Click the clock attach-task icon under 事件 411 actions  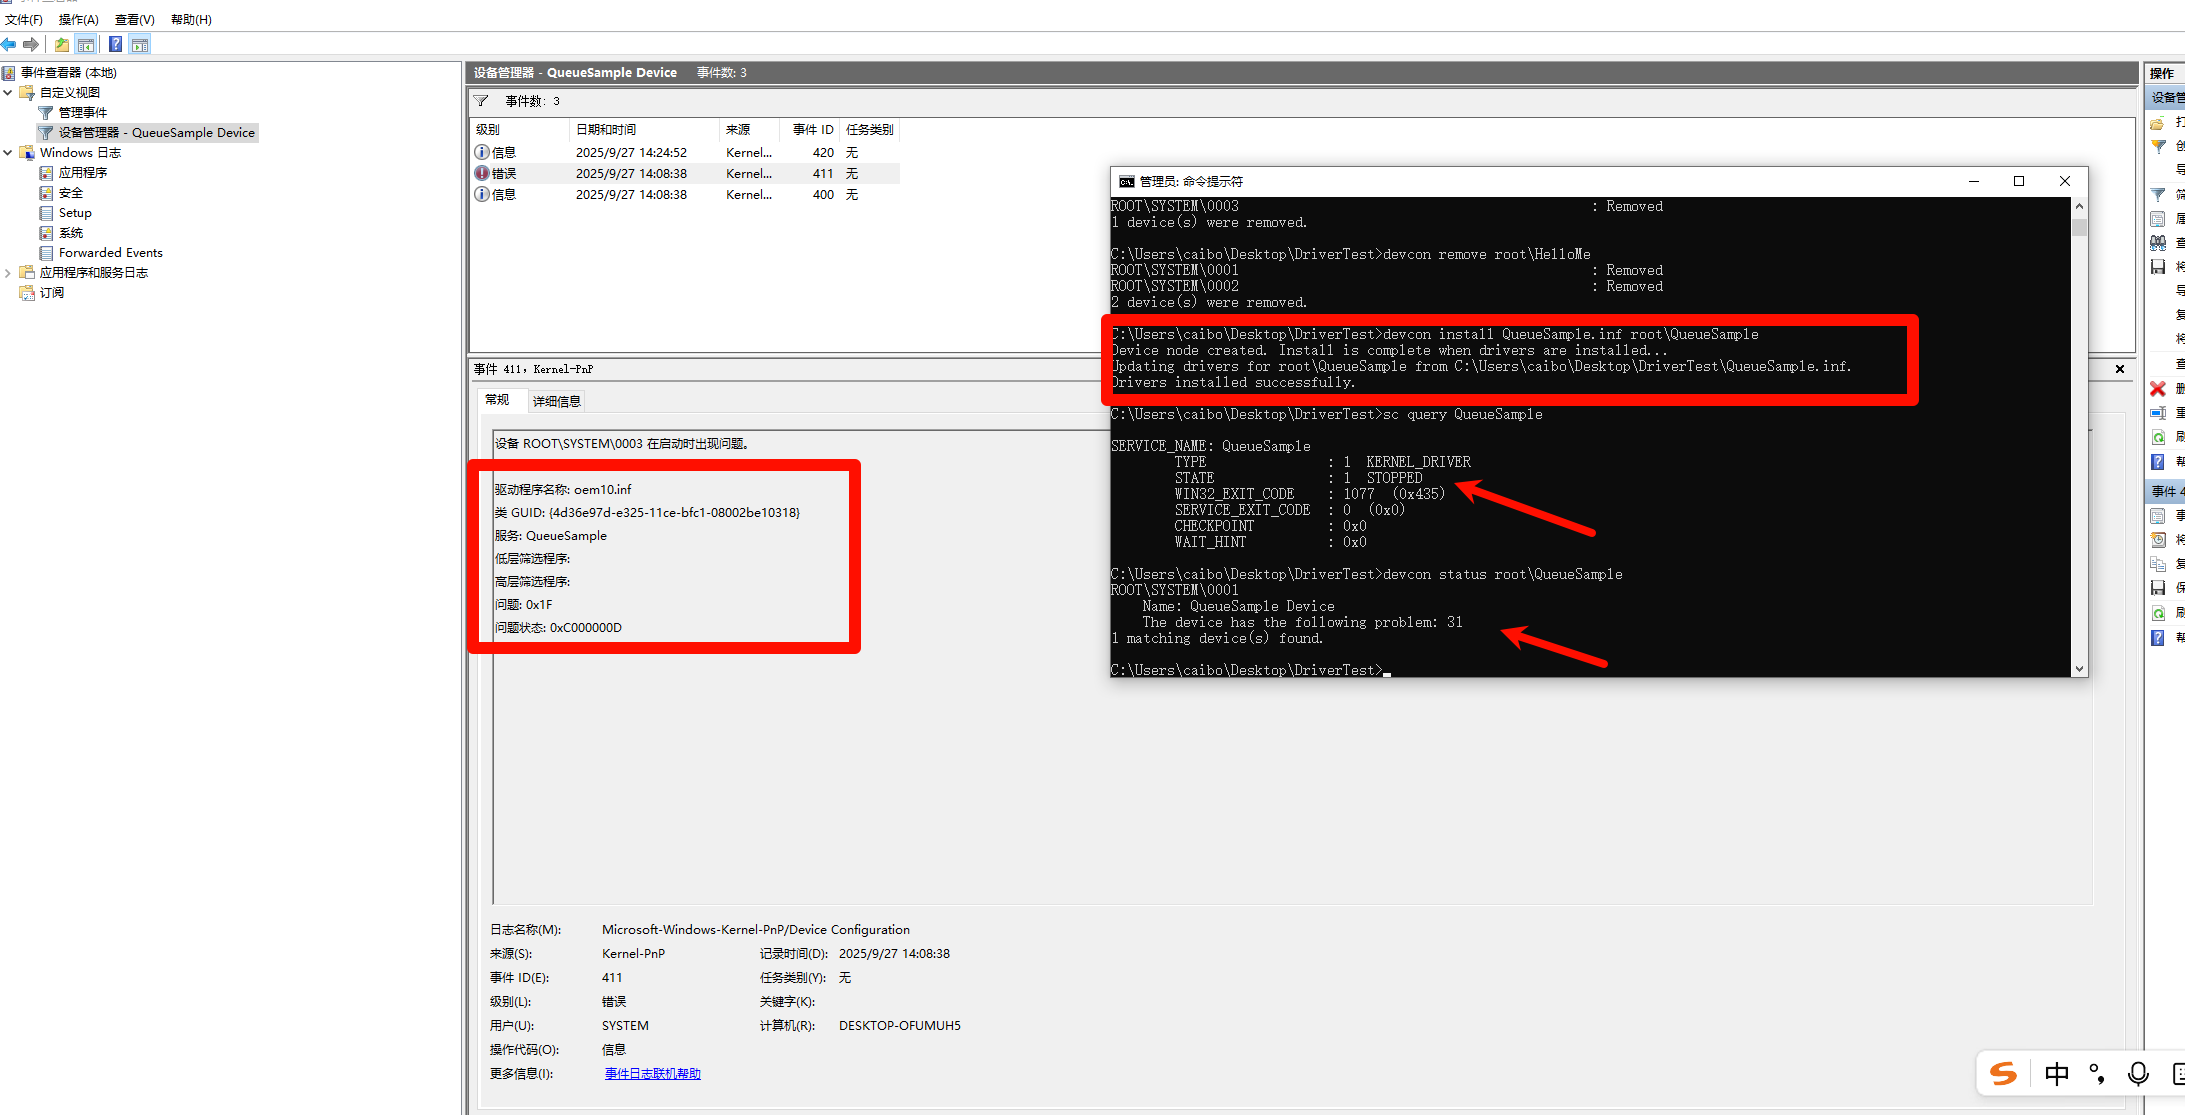click(2158, 540)
